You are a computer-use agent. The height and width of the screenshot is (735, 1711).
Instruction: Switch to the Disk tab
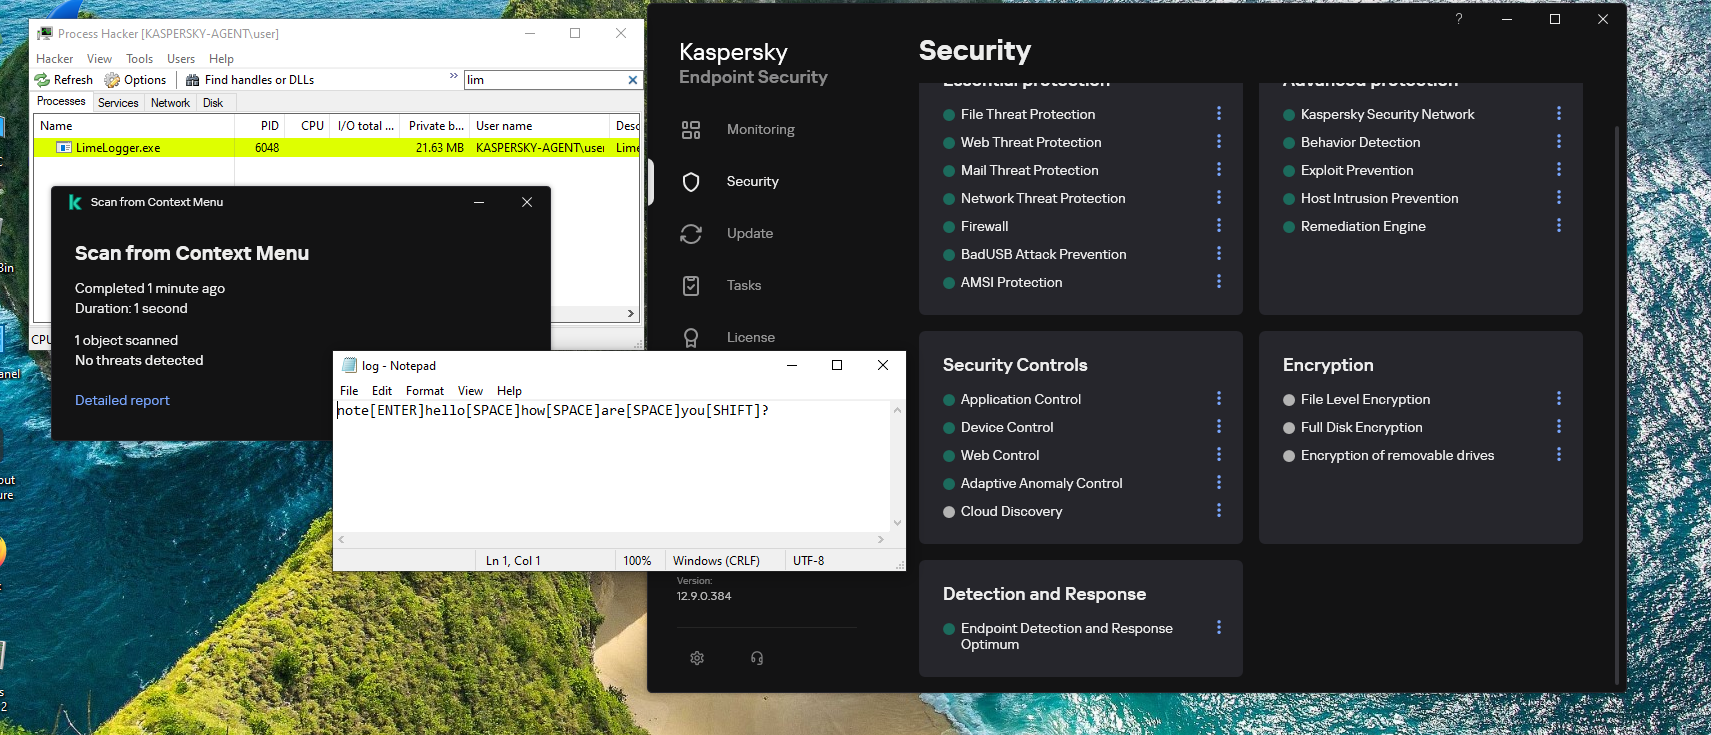[x=213, y=103]
